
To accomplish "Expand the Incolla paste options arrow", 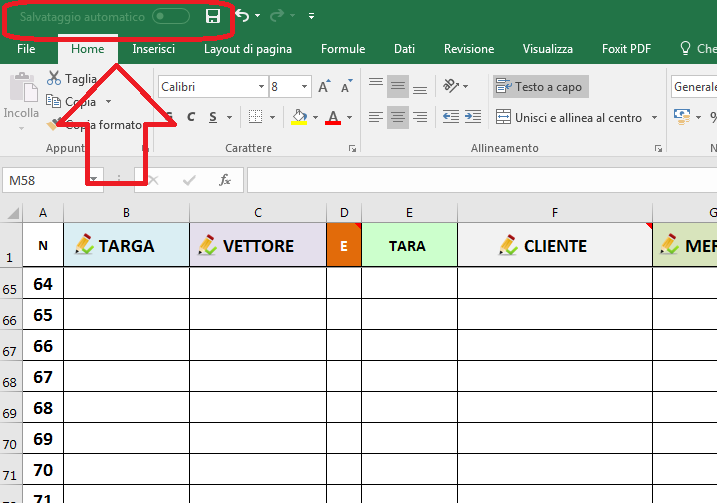I will (x=21, y=128).
